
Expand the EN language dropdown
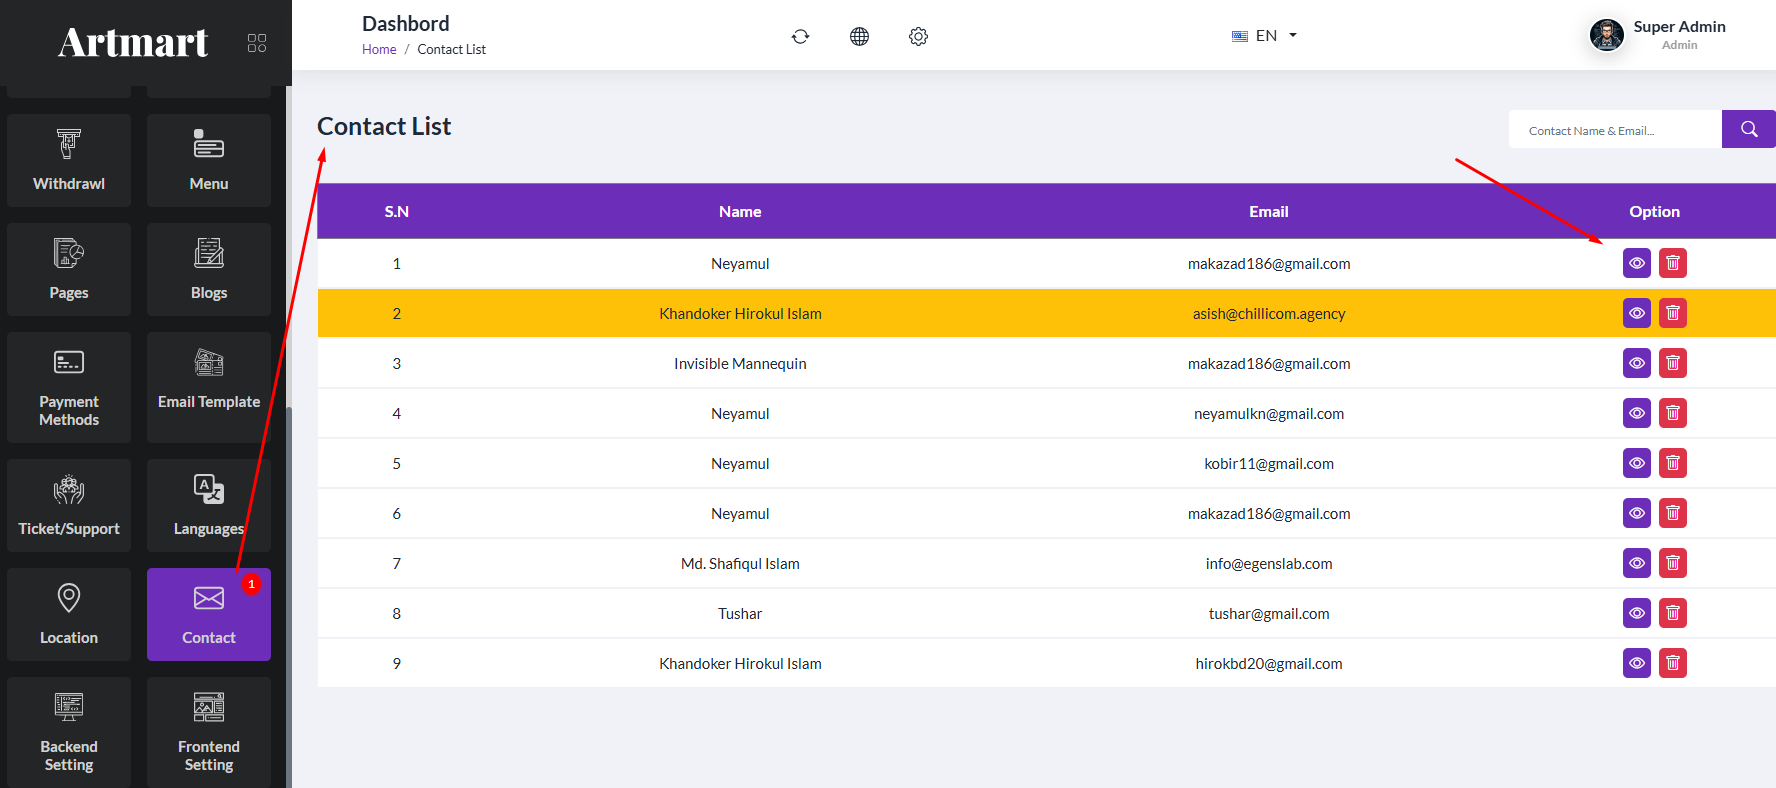1265,36
